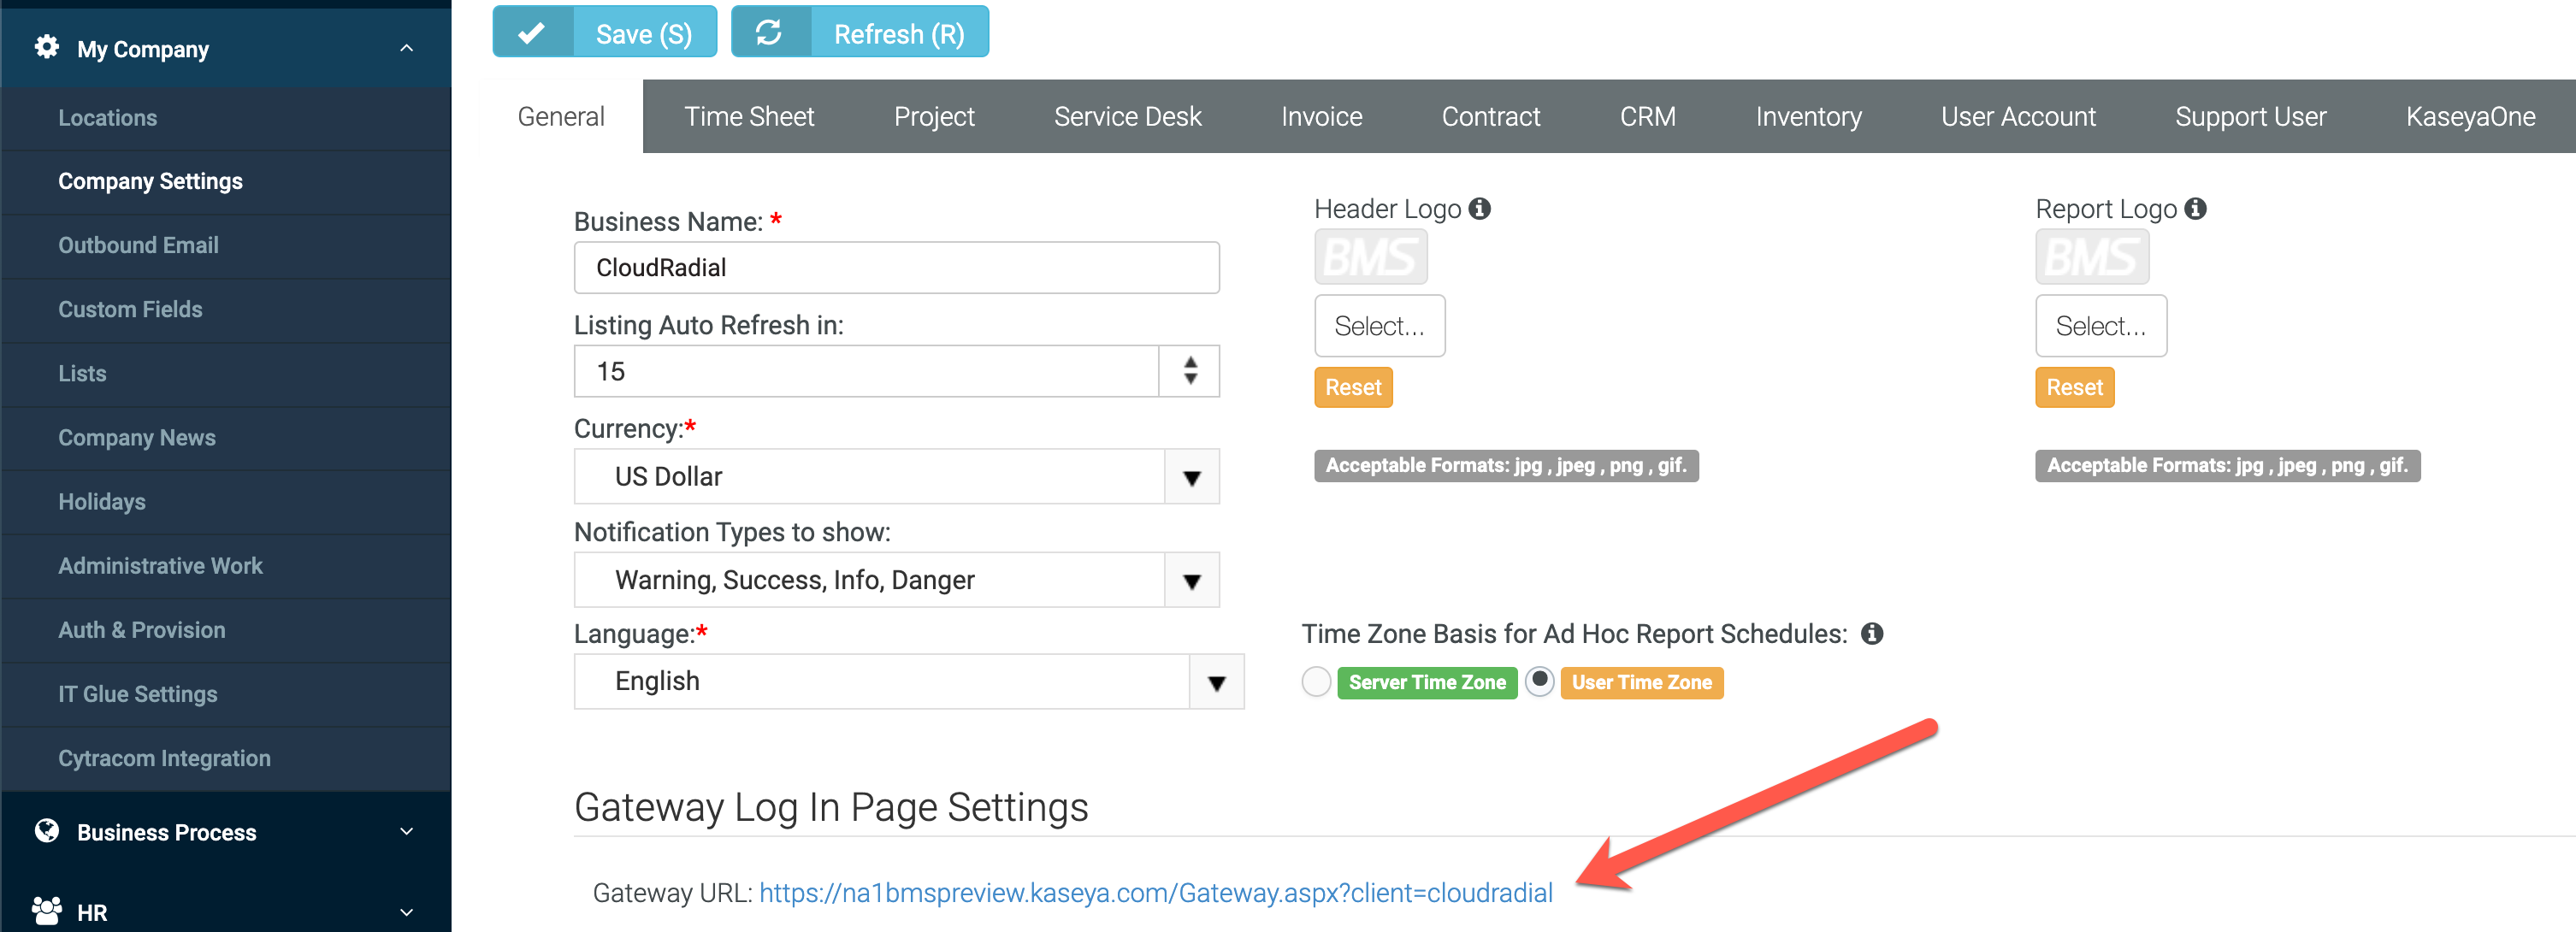The width and height of the screenshot is (2576, 932).
Task: Click Reset under Header Logo
Action: click(x=1353, y=387)
